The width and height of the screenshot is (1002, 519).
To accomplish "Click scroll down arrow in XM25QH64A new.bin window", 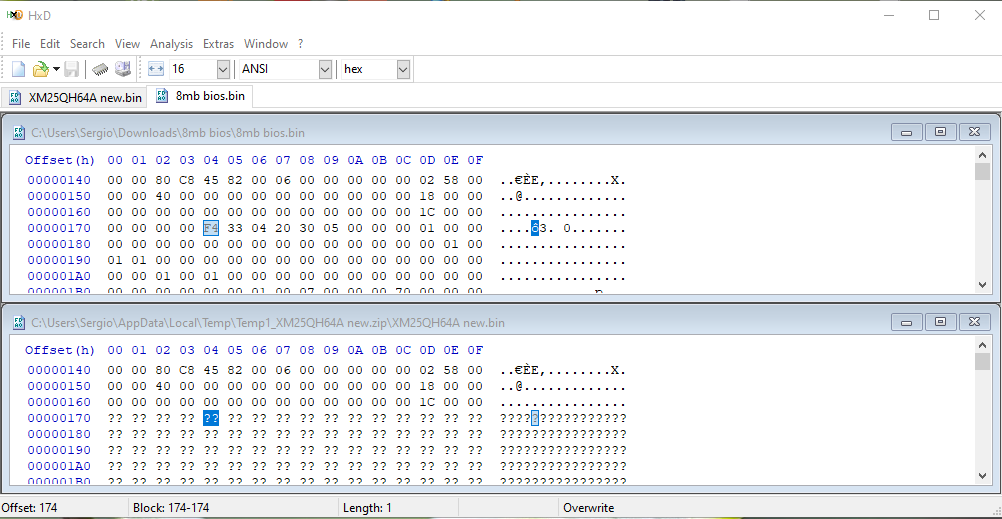I will tap(983, 476).
